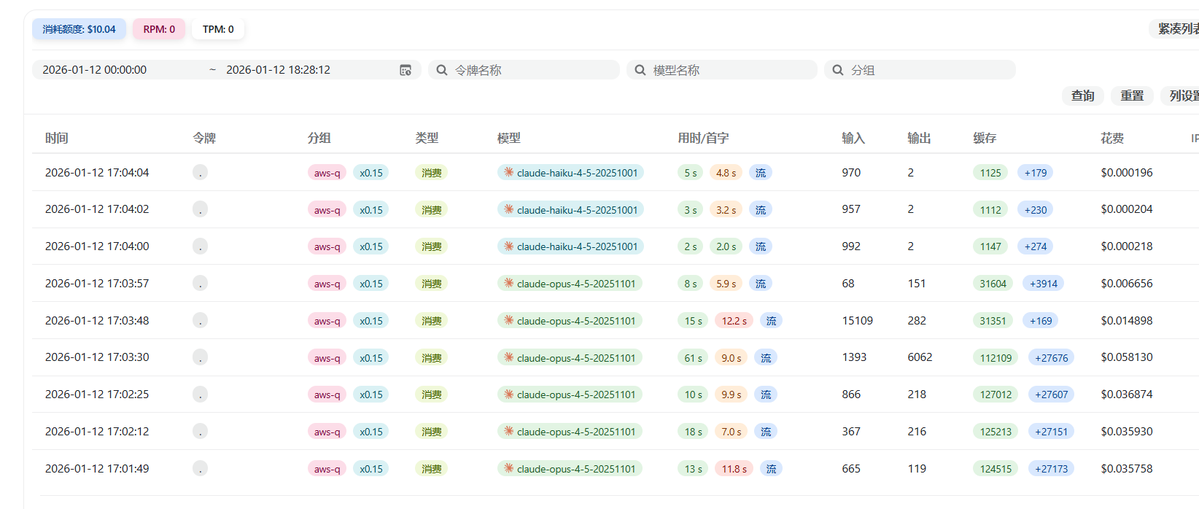
Task: Click the output value 6062
Action: pyautogui.click(x=920, y=358)
